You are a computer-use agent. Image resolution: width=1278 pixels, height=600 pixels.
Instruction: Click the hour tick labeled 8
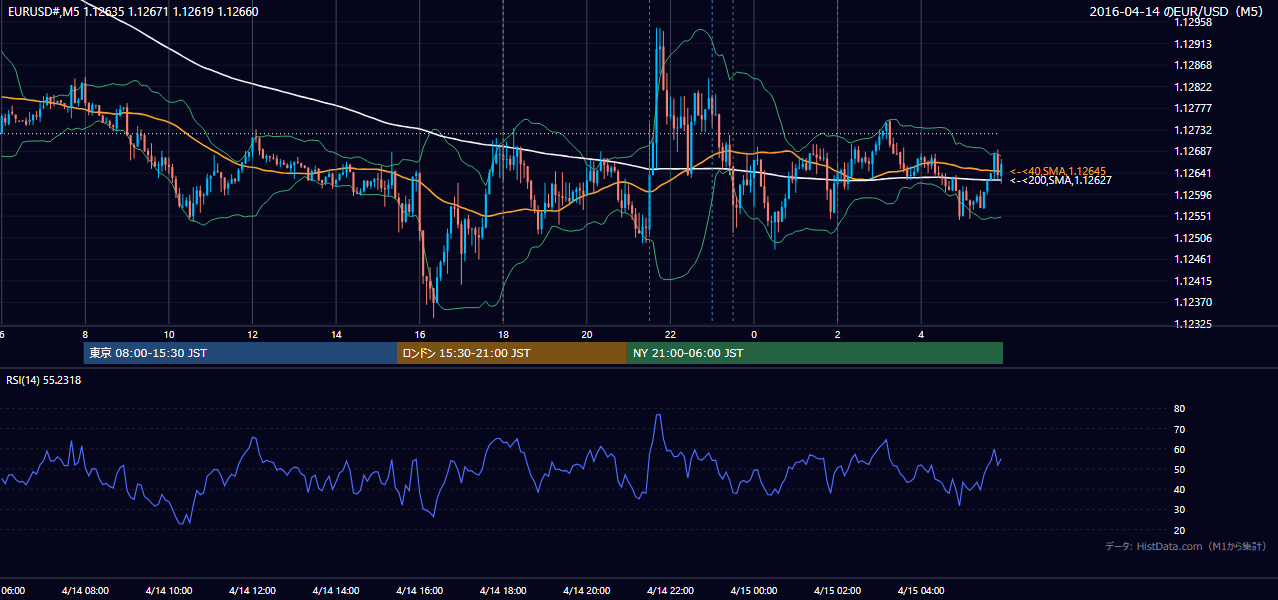pos(85,334)
